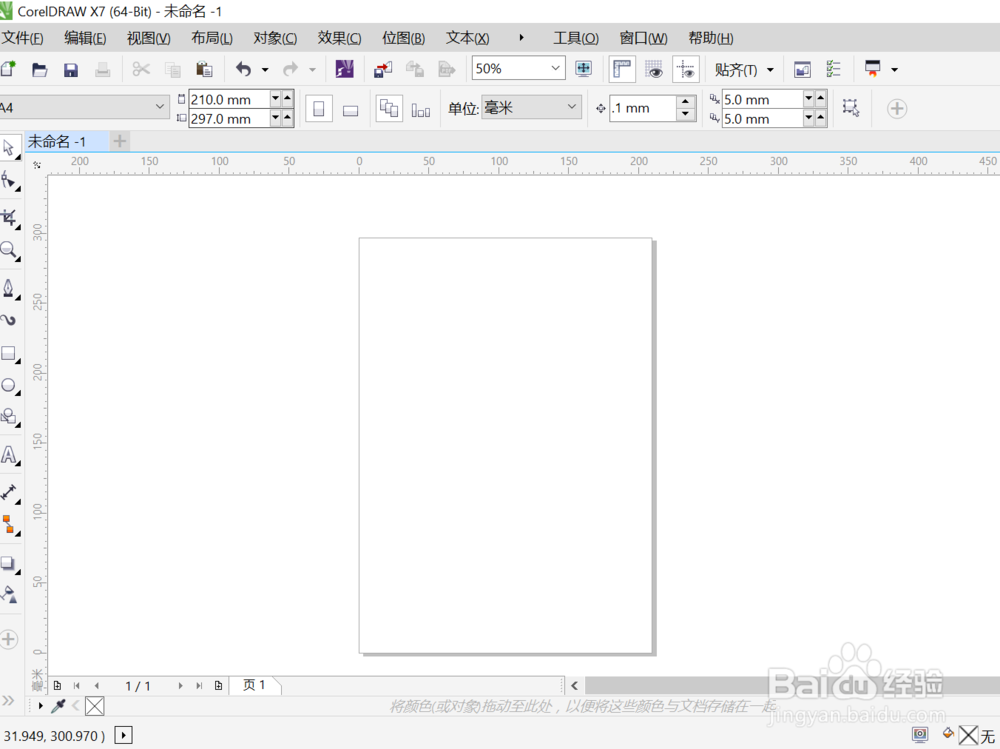
Task: Select the Artistic Media tool
Action: coord(8,320)
